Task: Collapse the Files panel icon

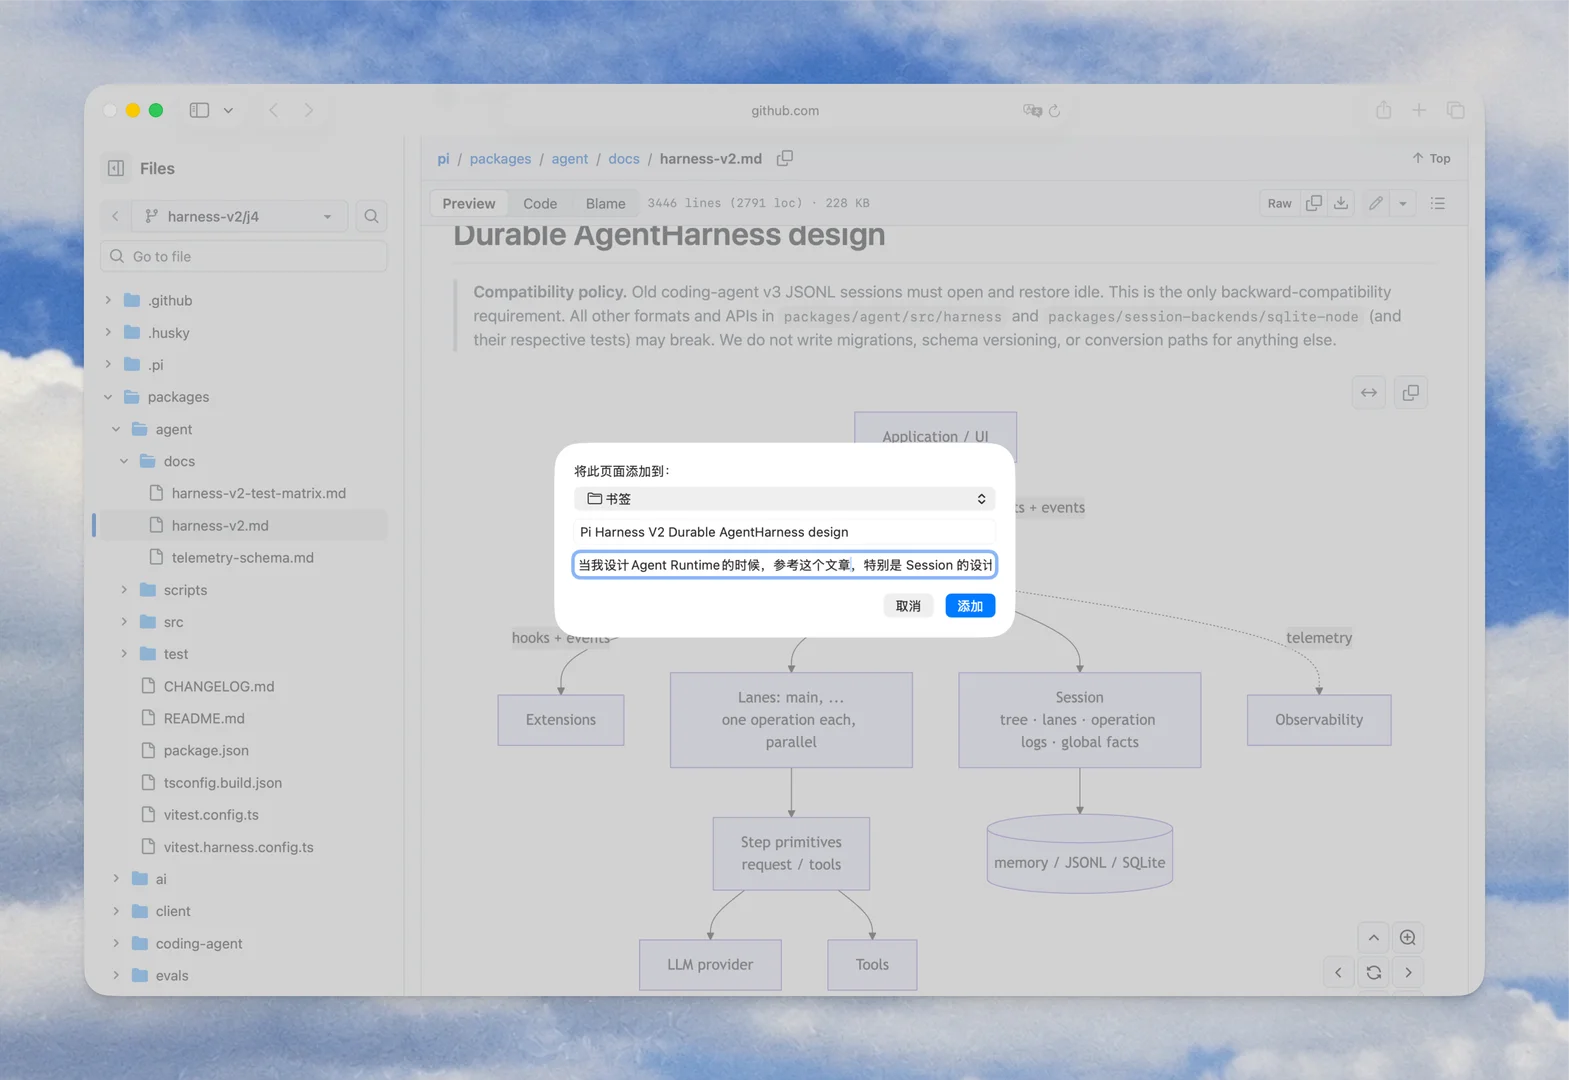Action: tap(116, 168)
